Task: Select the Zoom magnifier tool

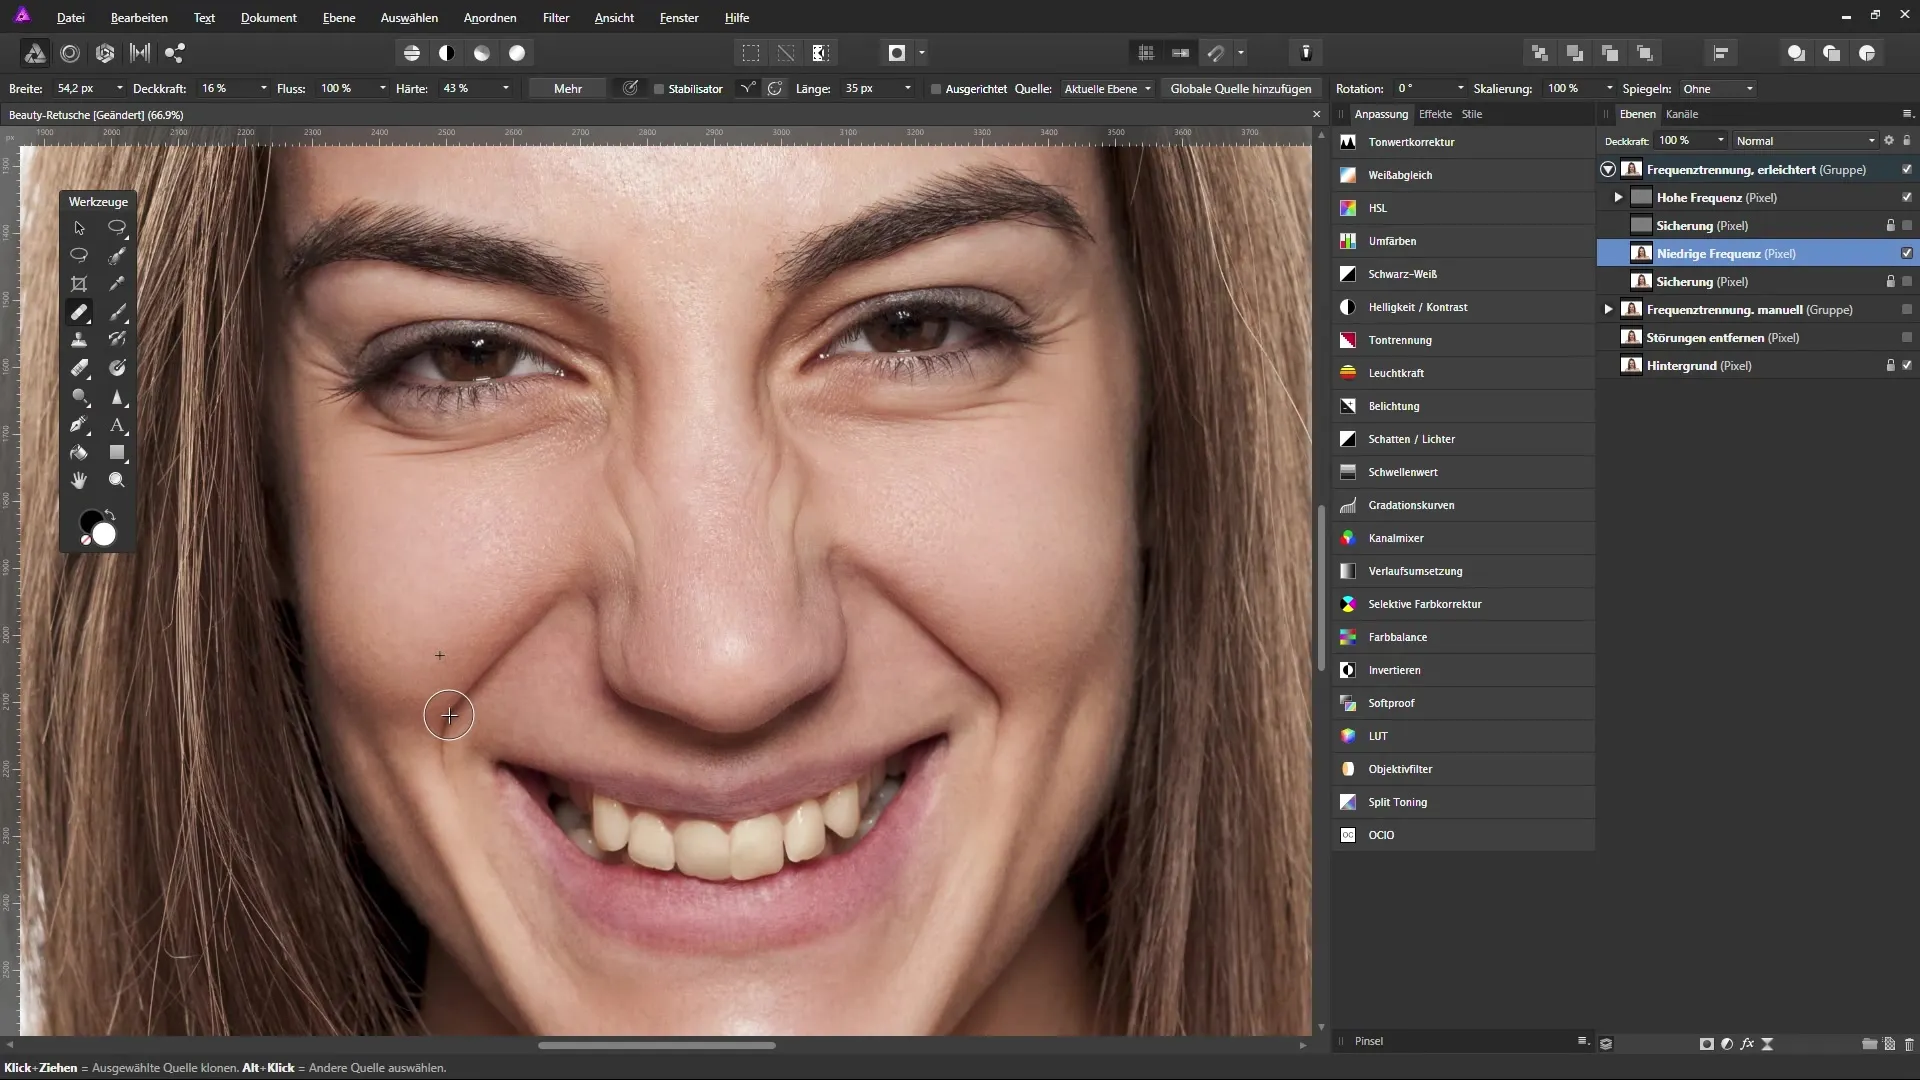Action: coord(117,481)
